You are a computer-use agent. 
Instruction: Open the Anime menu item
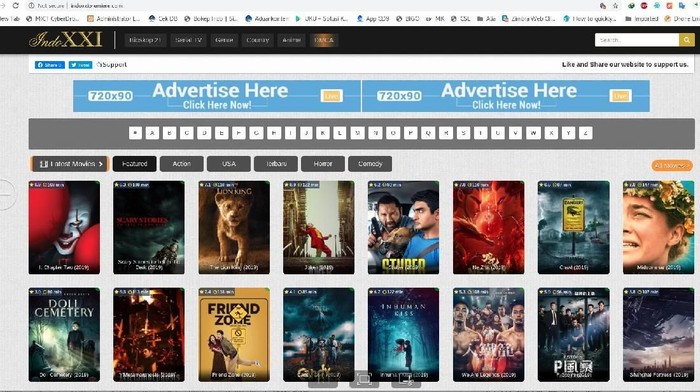click(x=292, y=40)
